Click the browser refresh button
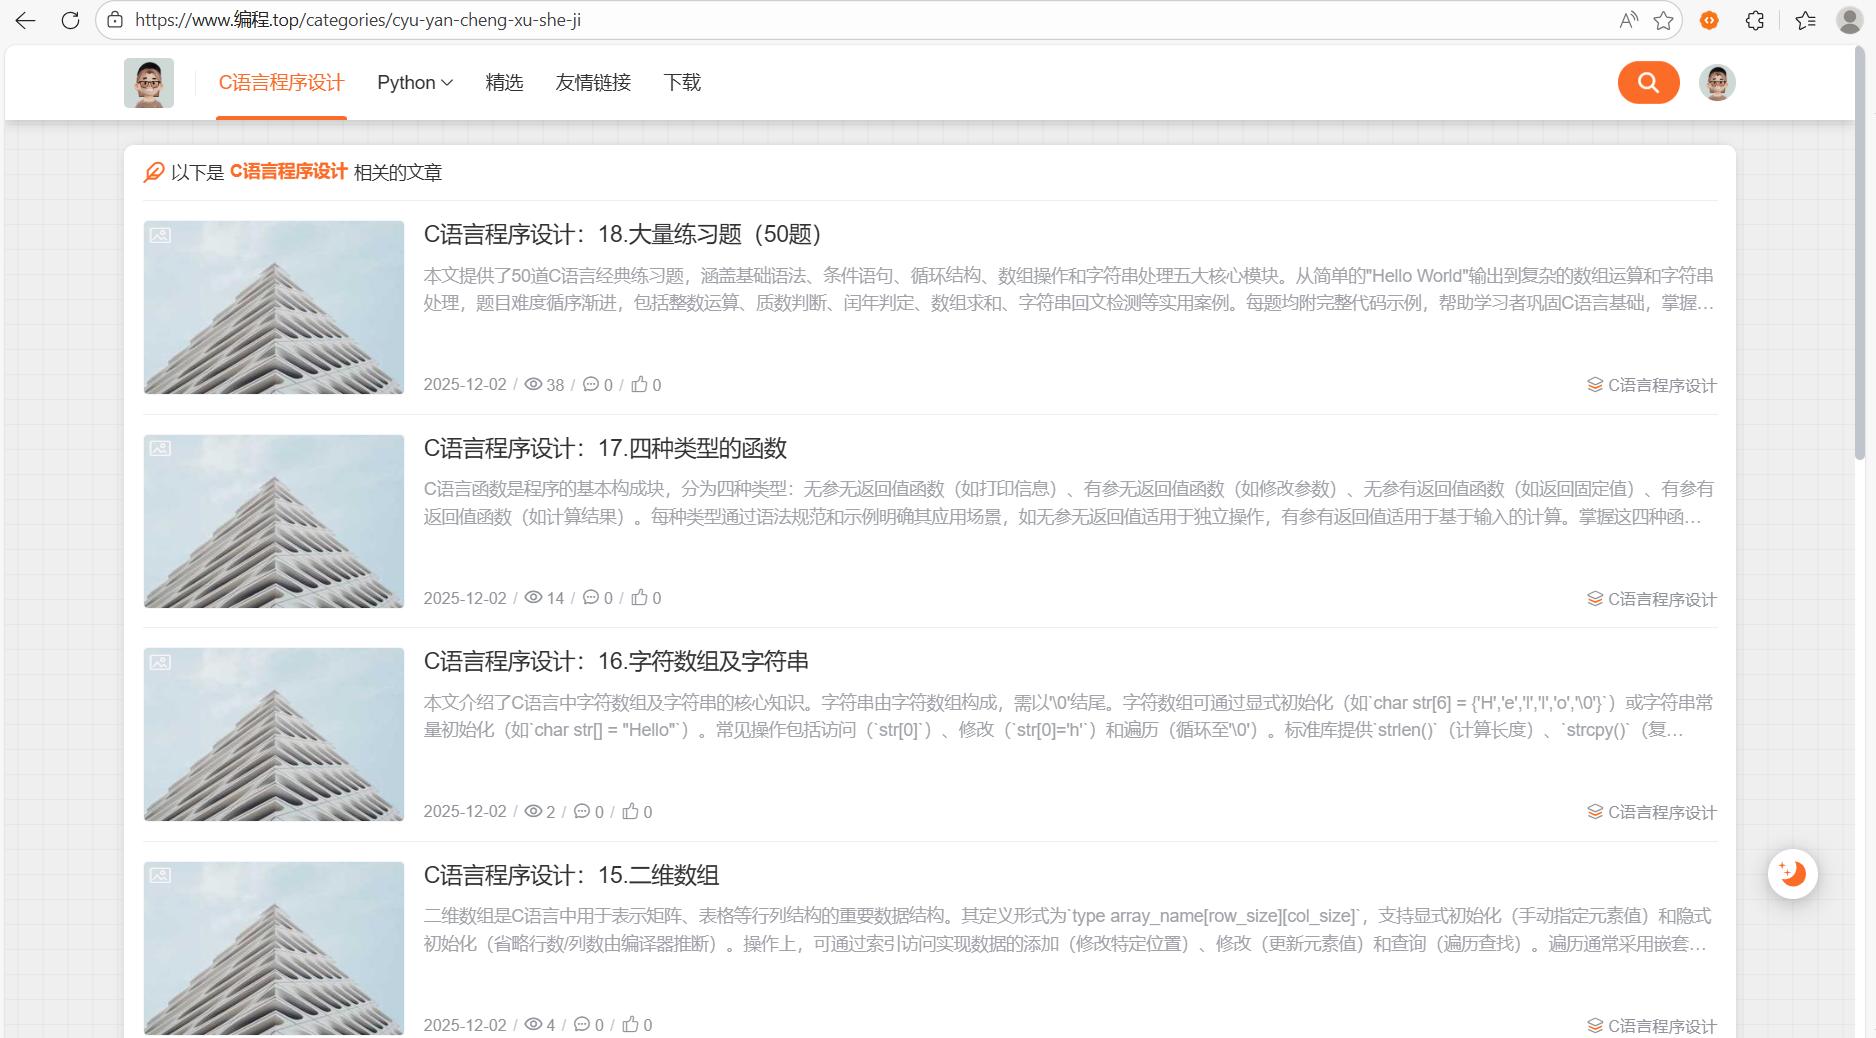Viewport: 1876px width, 1038px height. coord(69,20)
